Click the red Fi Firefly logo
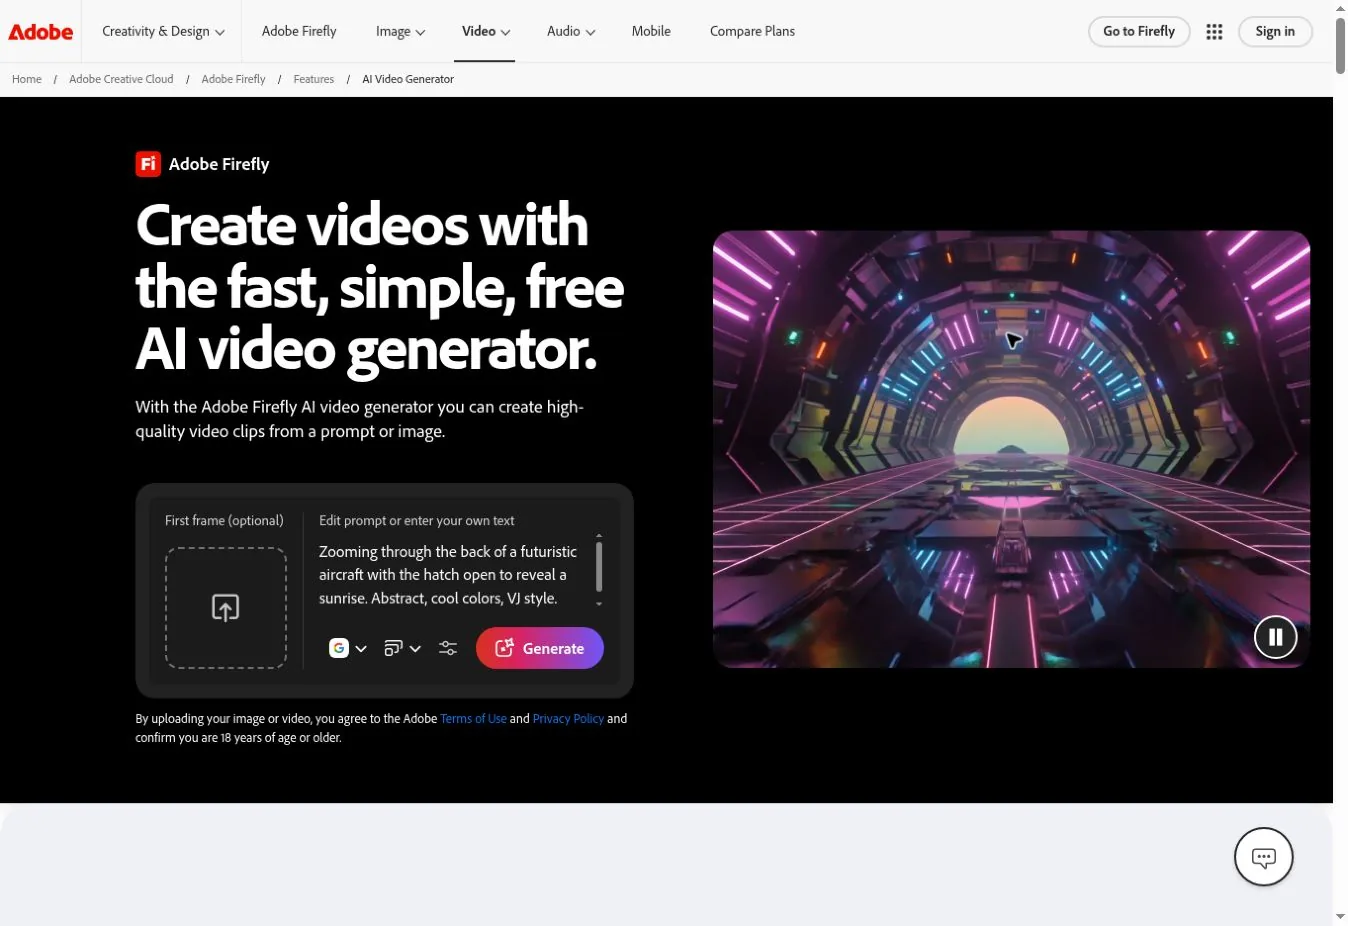Image resolution: width=1348 pixels, height=926 pixels. [x=148, y=164]
